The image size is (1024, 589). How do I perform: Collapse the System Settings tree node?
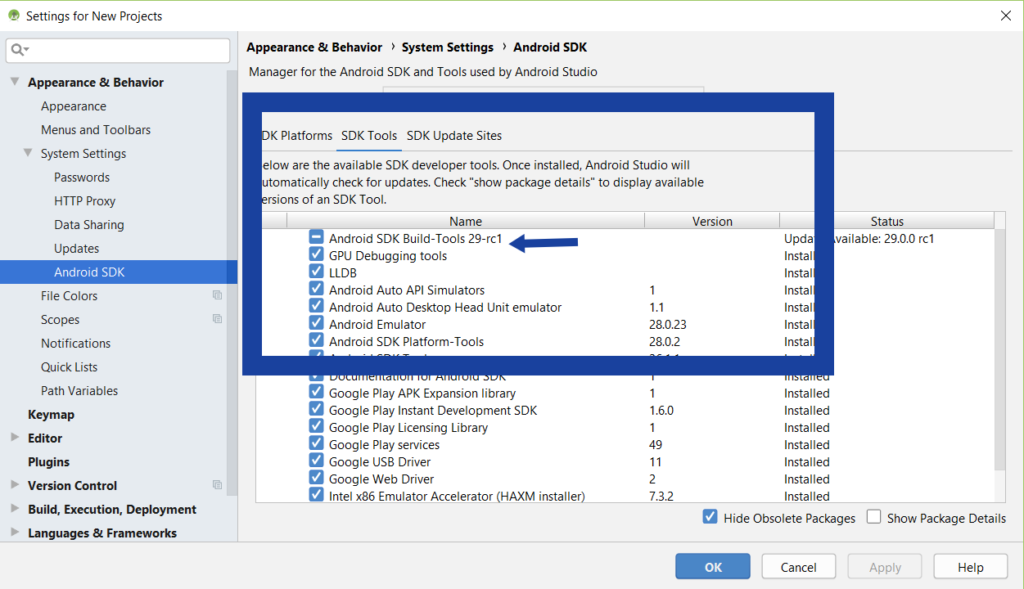pyautogui.click(x=28, y=153)
